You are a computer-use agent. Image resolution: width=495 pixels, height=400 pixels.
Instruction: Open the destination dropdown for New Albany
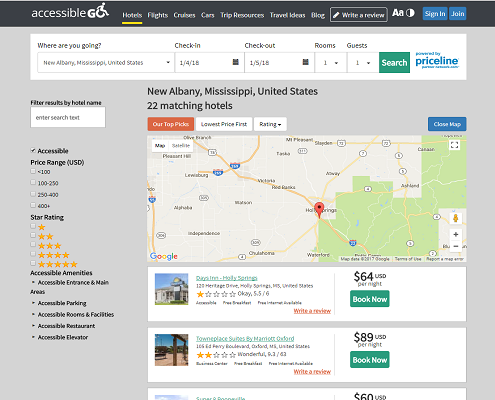(106, 62)
